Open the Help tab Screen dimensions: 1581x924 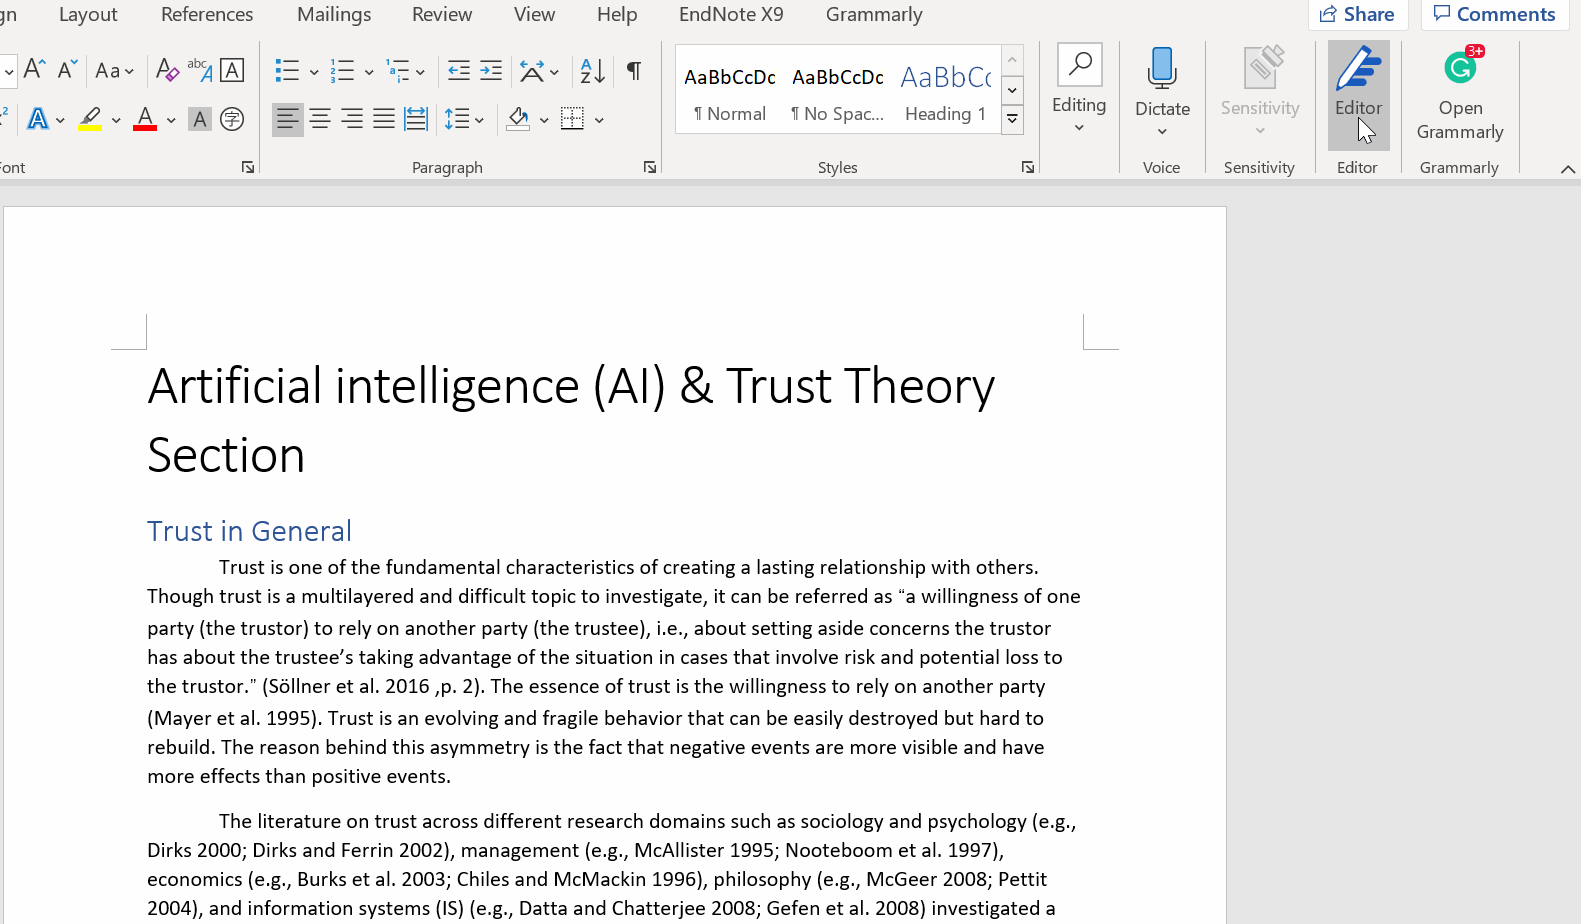(617, 15)
